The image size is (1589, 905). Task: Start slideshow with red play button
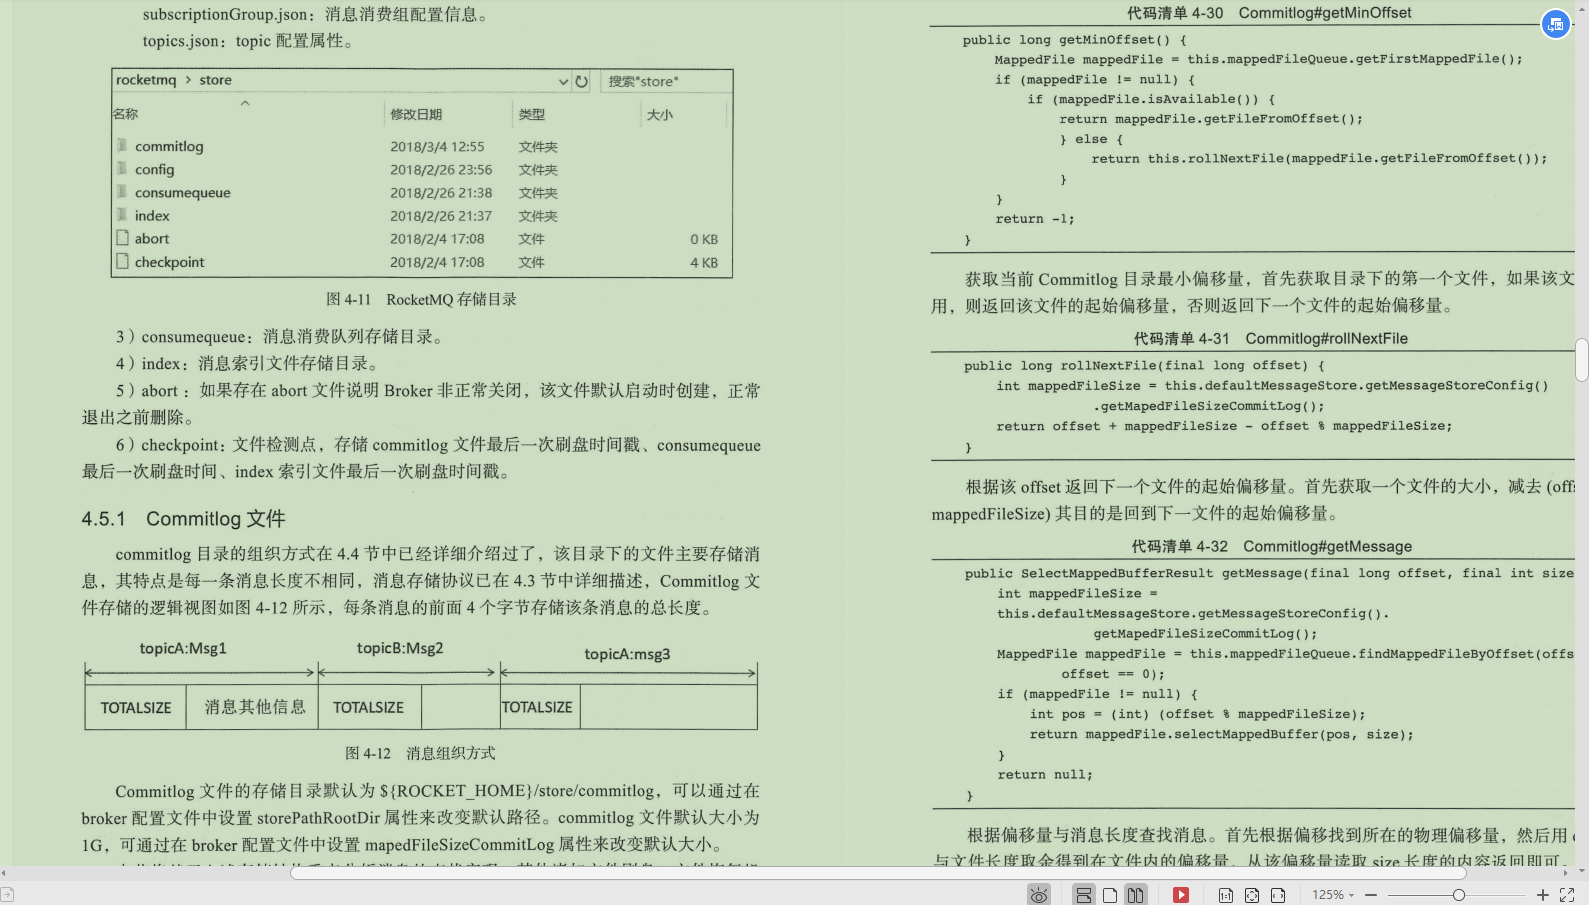coord(1181,895)
